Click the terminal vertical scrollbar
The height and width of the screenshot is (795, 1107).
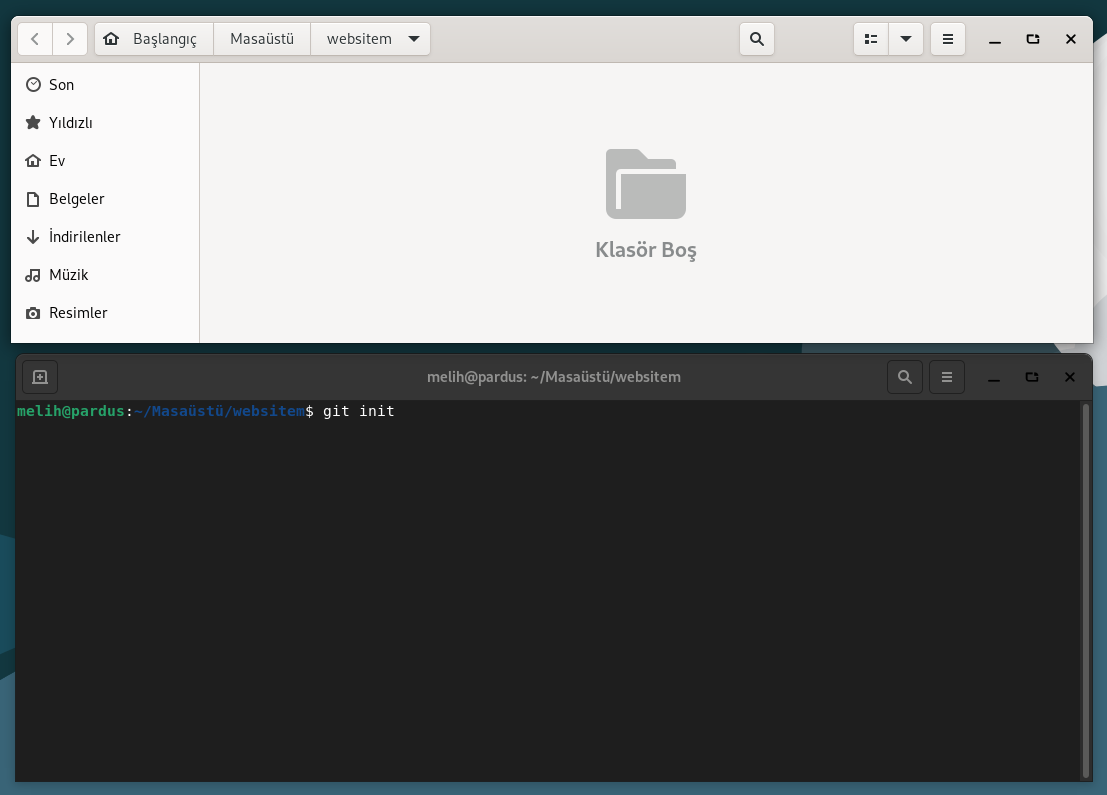(x=1086, y=590)
